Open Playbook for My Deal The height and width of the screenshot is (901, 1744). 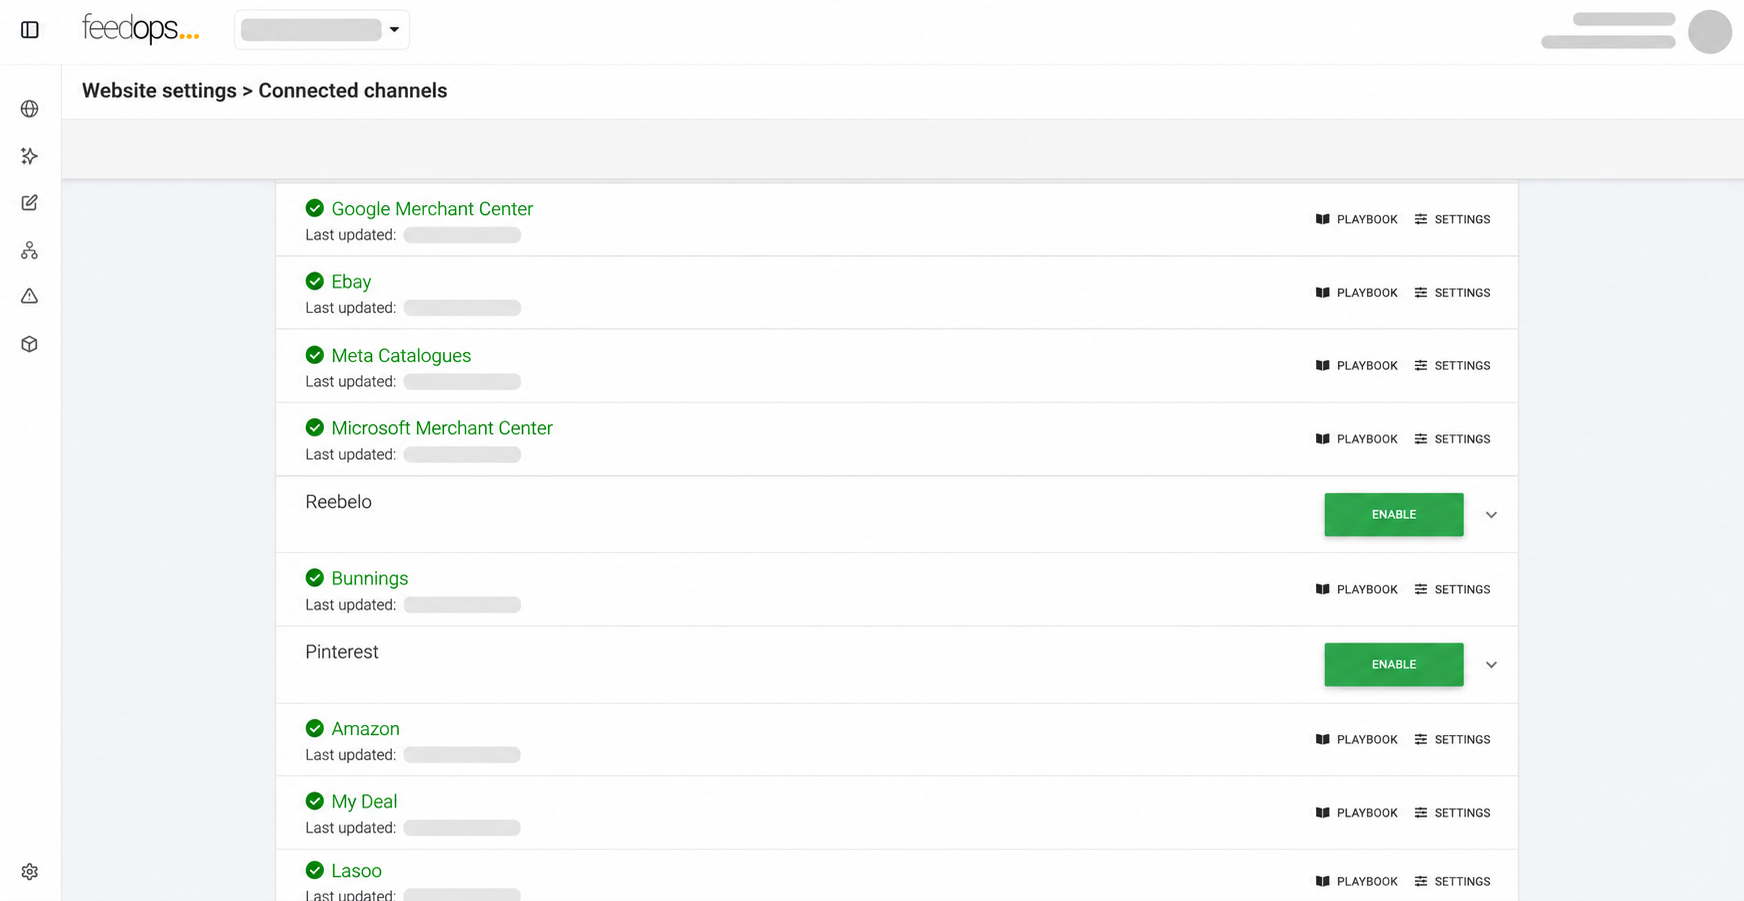pos(1357,813)
